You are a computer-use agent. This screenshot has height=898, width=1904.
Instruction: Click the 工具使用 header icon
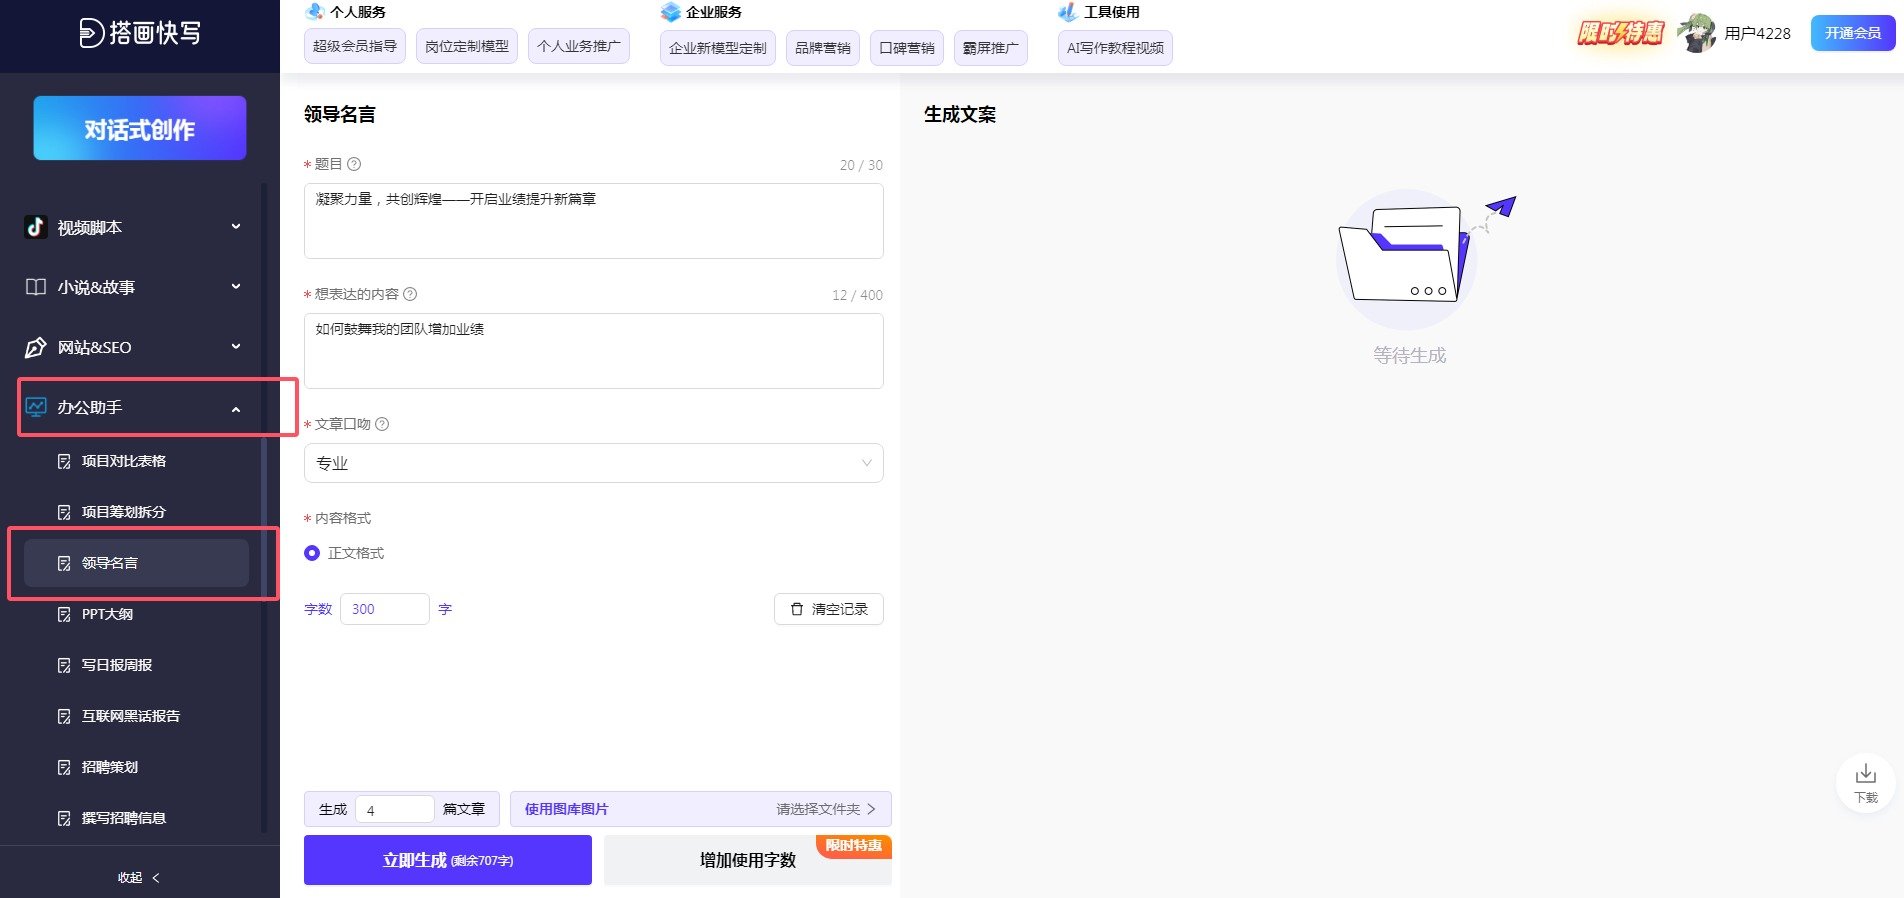tap(1067, 12)
